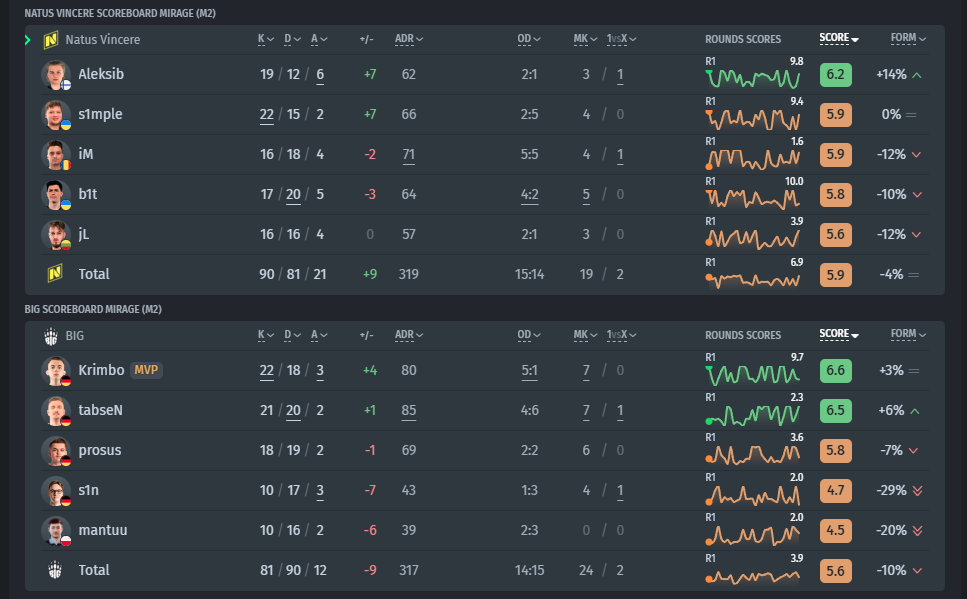
Task: Sort BIG table by K column
Action: (265, 335)
